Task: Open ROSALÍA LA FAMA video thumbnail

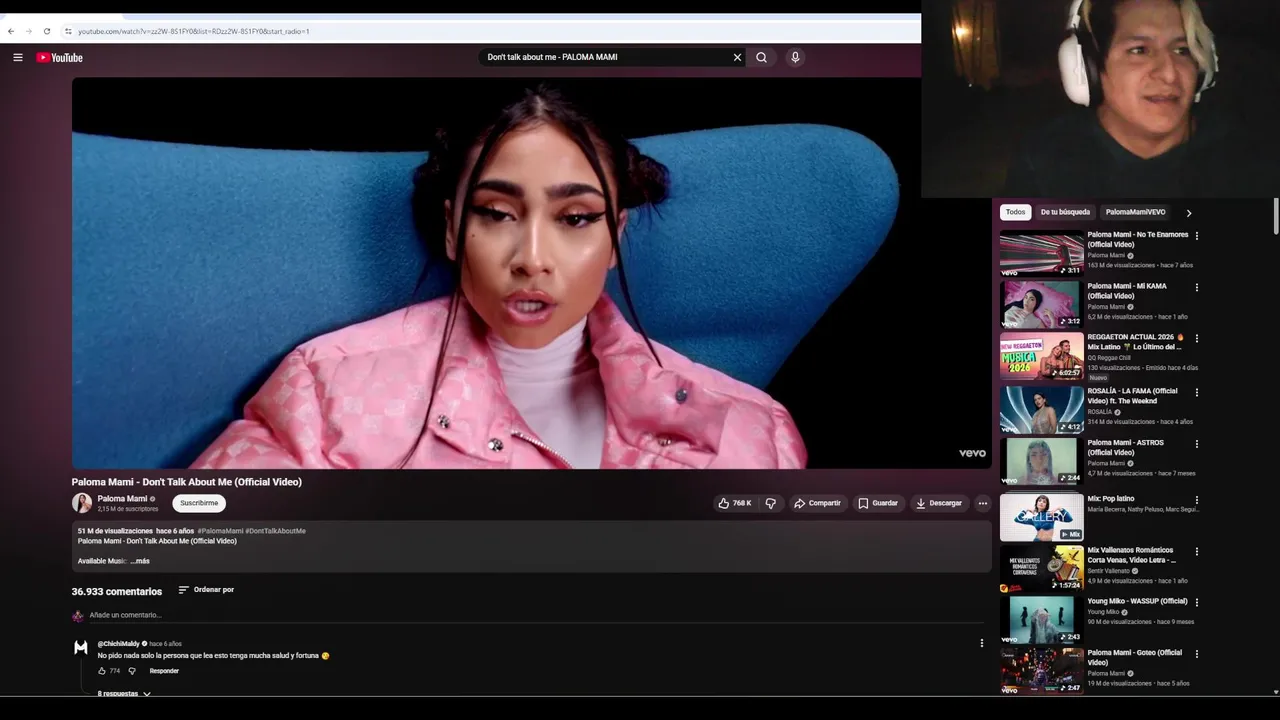Action: [x=1042, y=409]
